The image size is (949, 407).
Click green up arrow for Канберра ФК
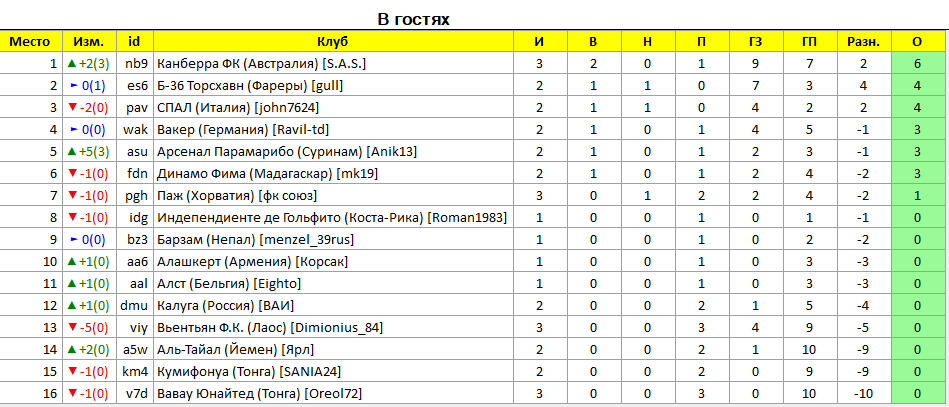coord(71,64)
